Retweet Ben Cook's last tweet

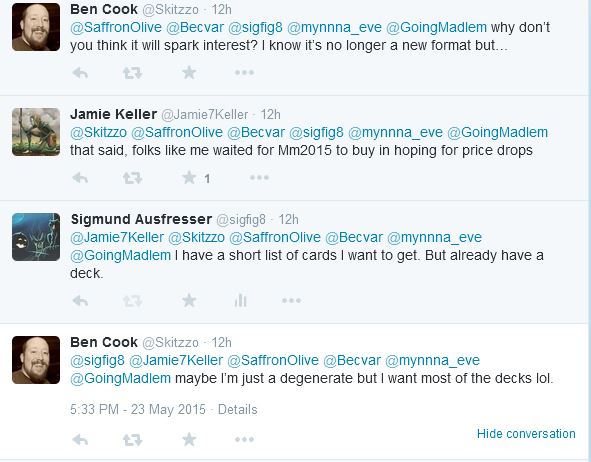tap(132, 439)
